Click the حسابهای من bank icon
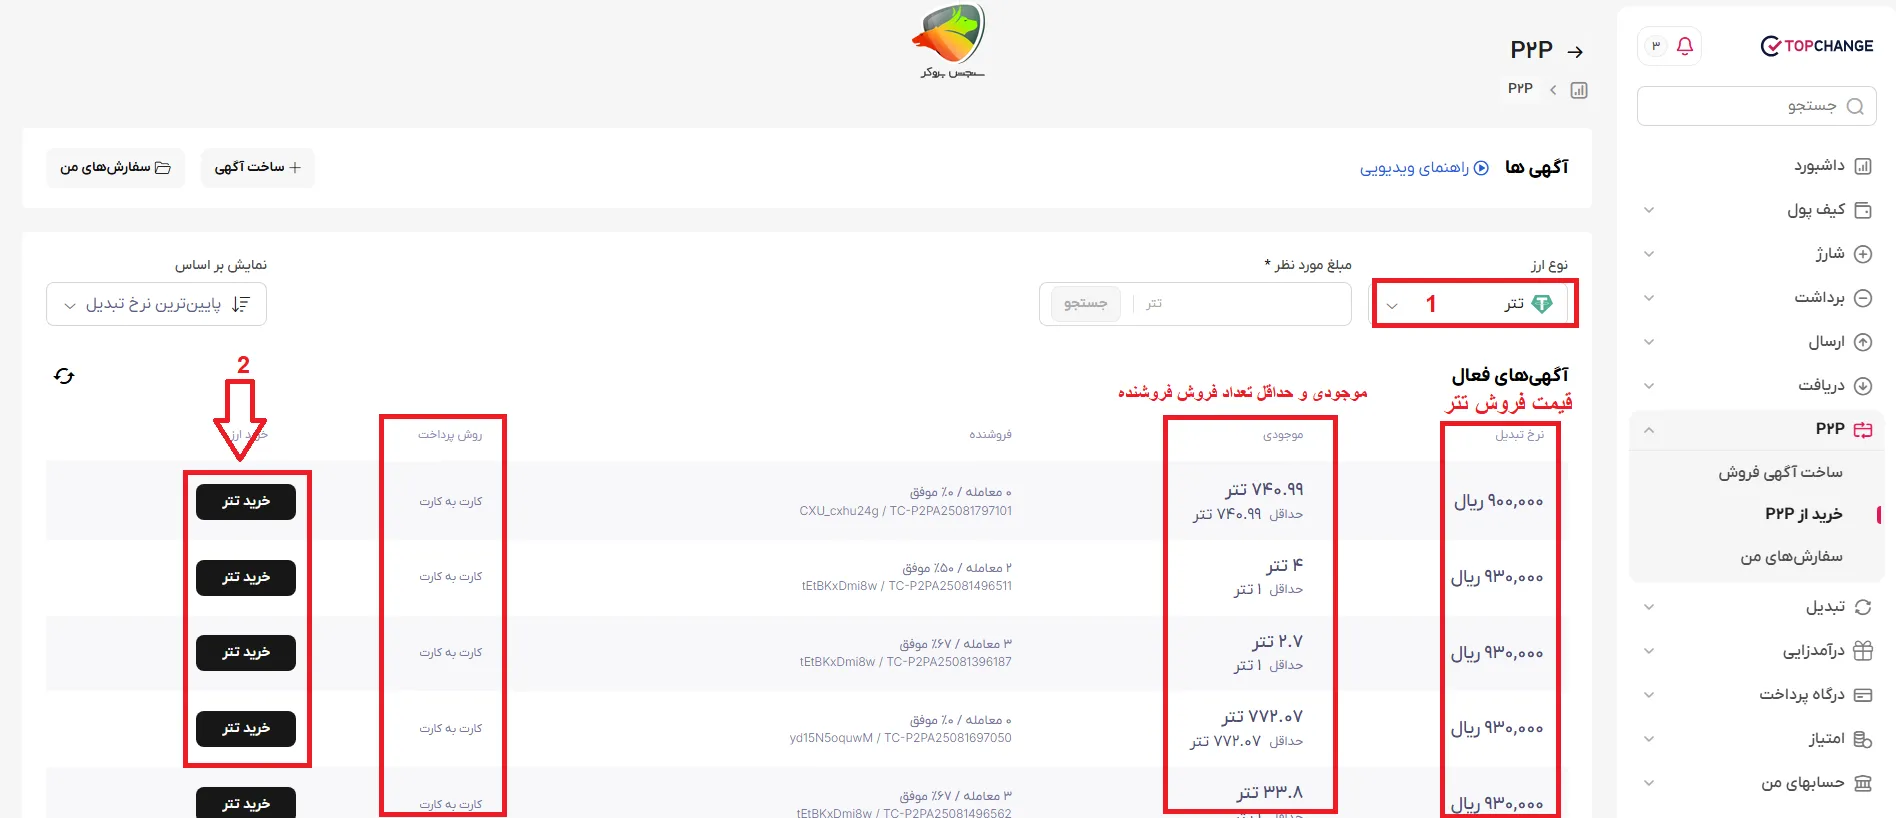 point(1863,783)
